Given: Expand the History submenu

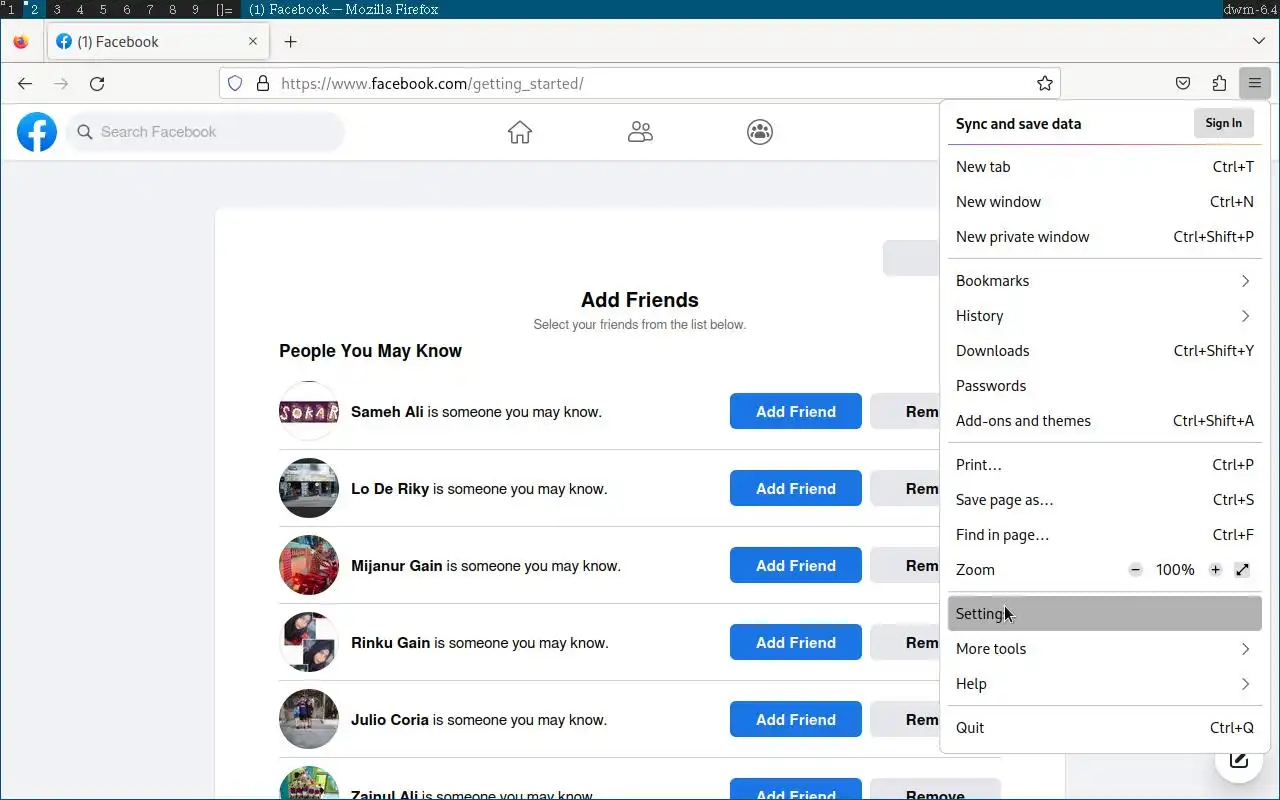Looking at the screenshot, I should (1104, 316).
